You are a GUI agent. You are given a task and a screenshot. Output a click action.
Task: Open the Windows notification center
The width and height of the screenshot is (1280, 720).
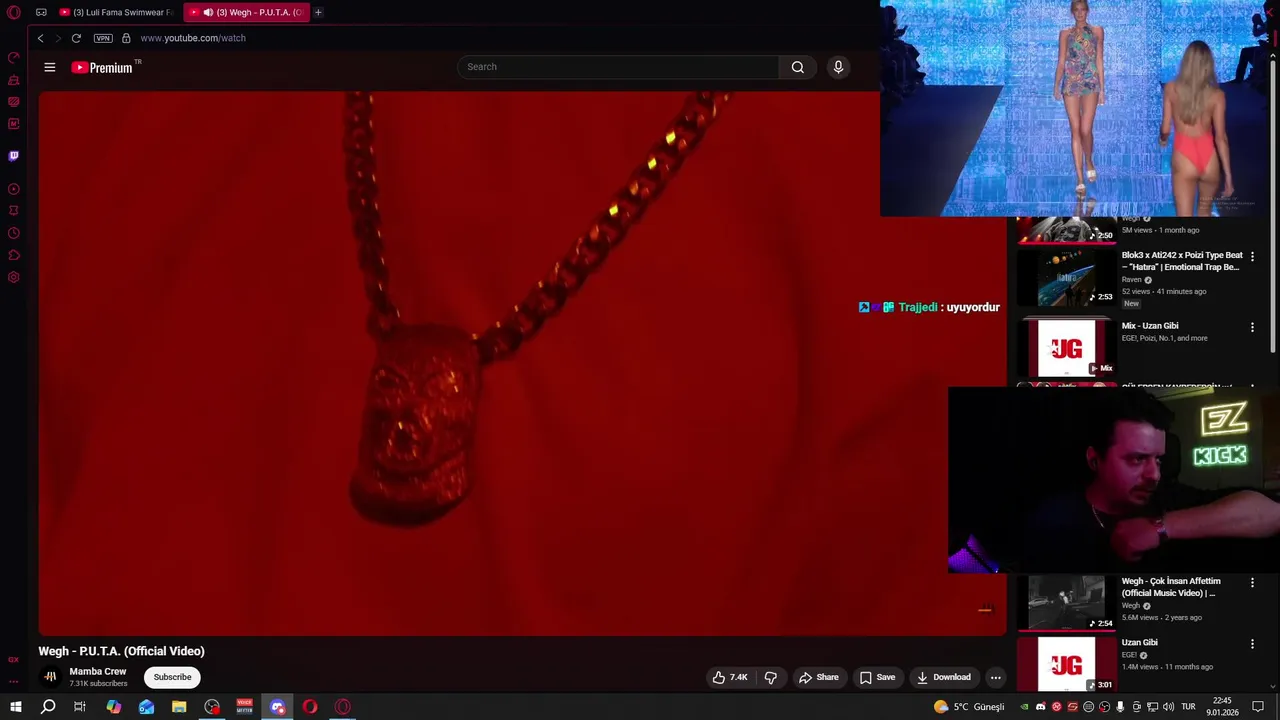click(x=1258, y=707)
